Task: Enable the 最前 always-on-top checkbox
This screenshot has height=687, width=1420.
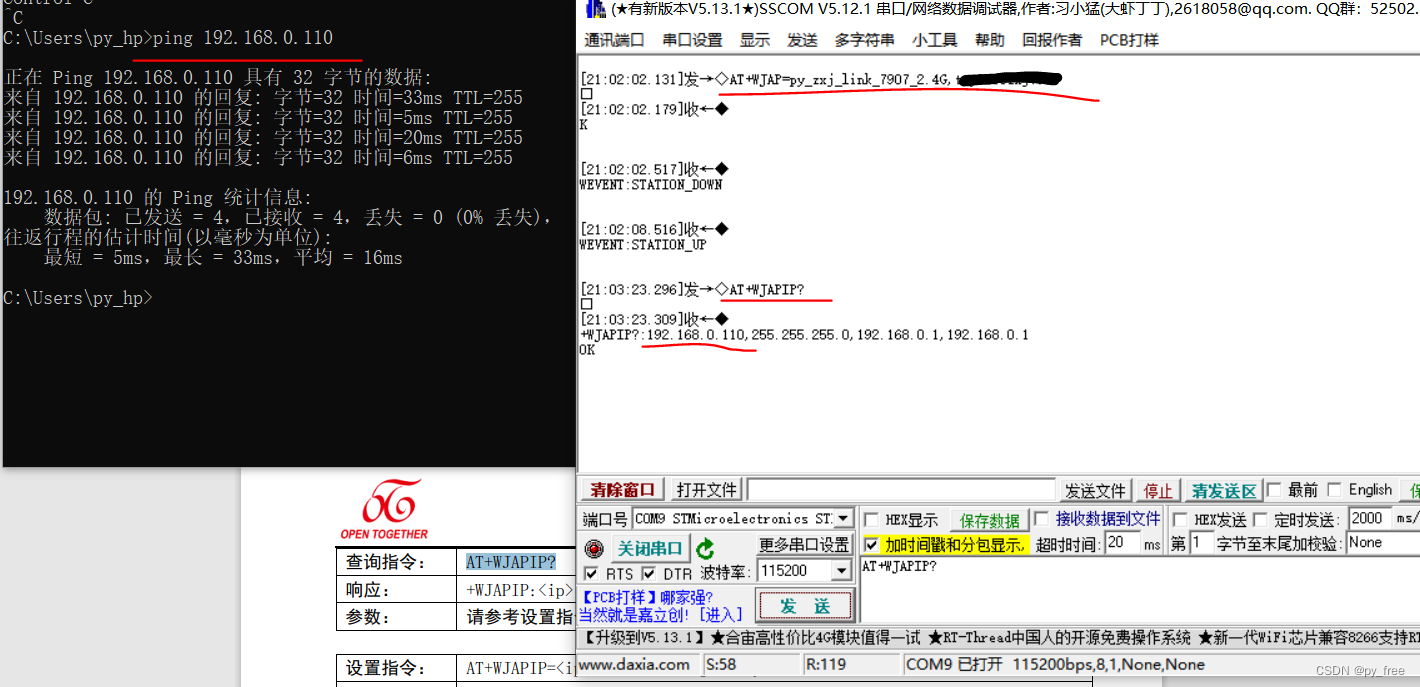Action: click(x=1274, y=490)
